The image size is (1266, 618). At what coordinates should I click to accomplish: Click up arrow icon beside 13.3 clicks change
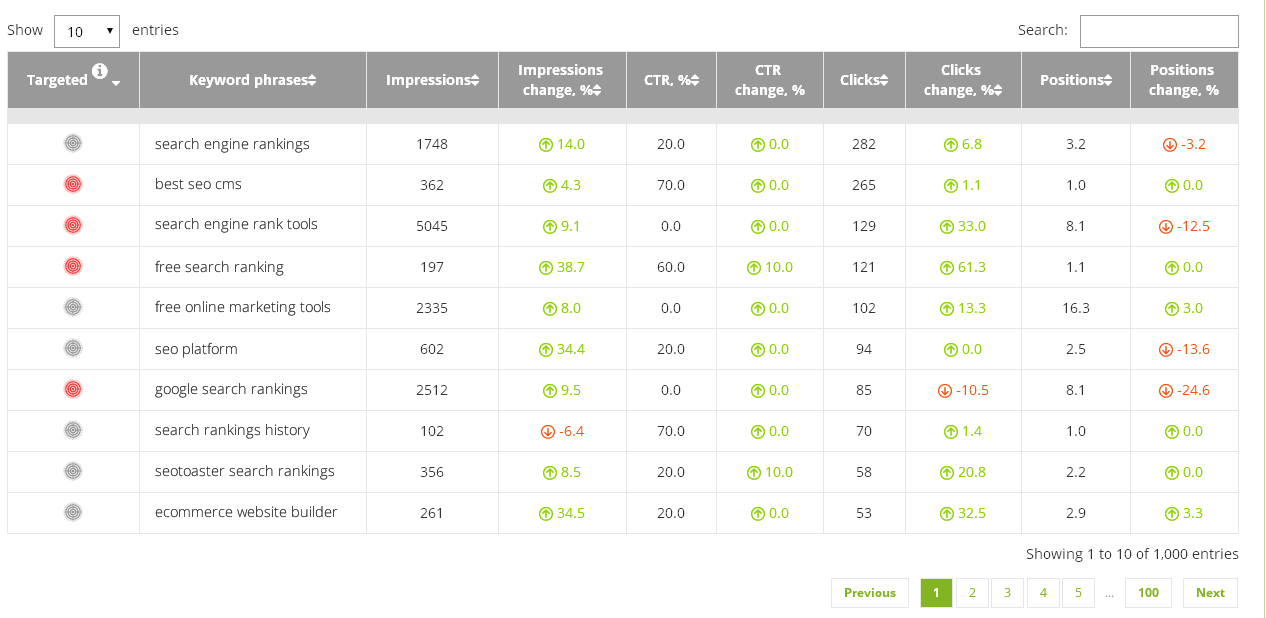click(x=946, y=309)
